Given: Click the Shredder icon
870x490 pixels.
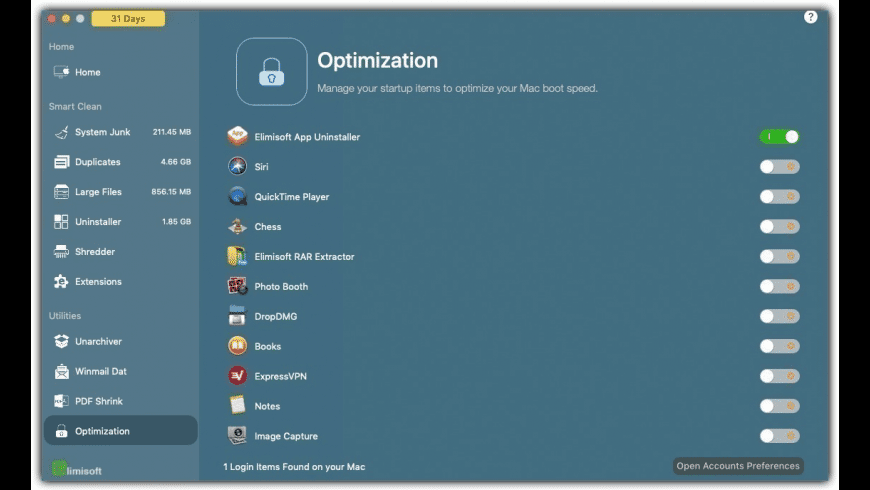Looking at the screenshot, I should click(x=61, y=252).
